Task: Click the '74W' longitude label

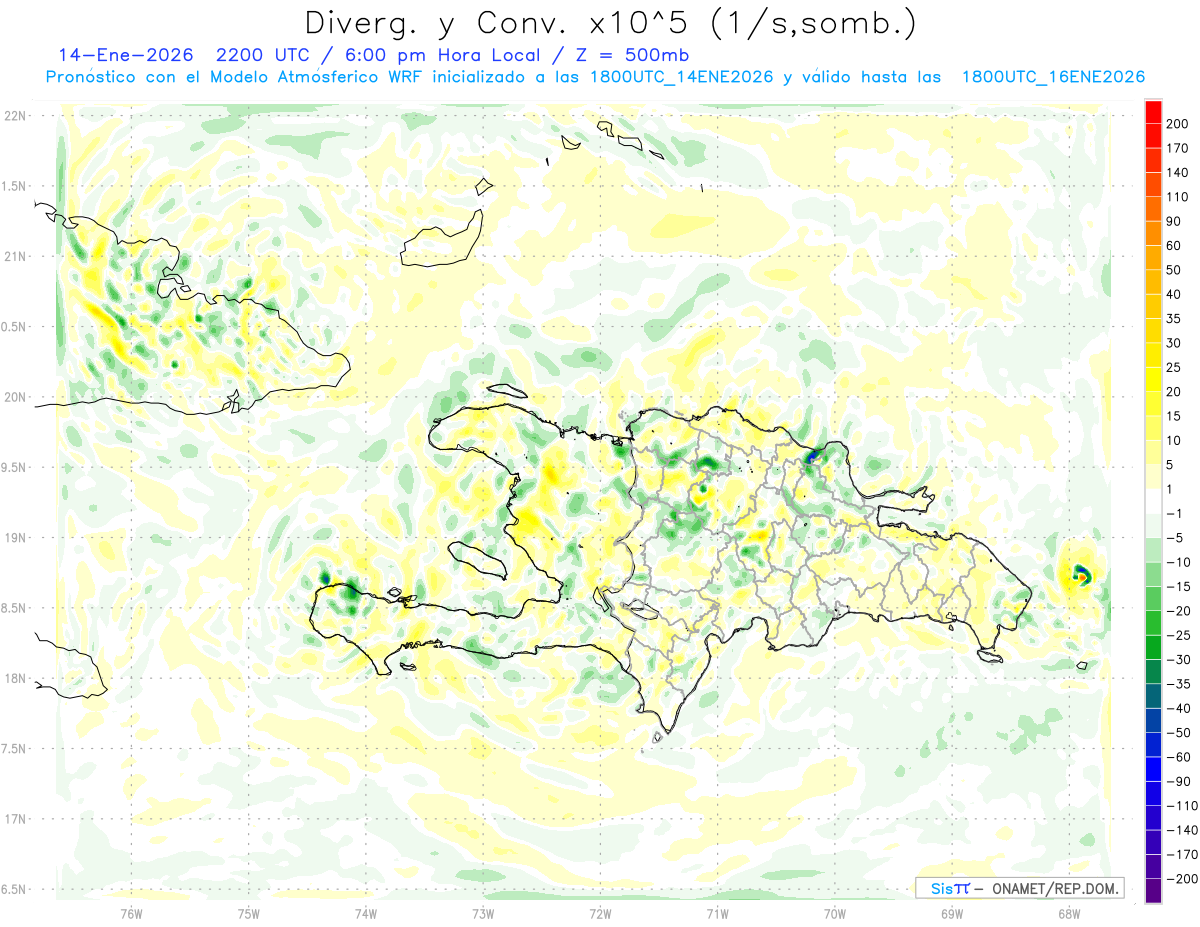Action: 366,913
